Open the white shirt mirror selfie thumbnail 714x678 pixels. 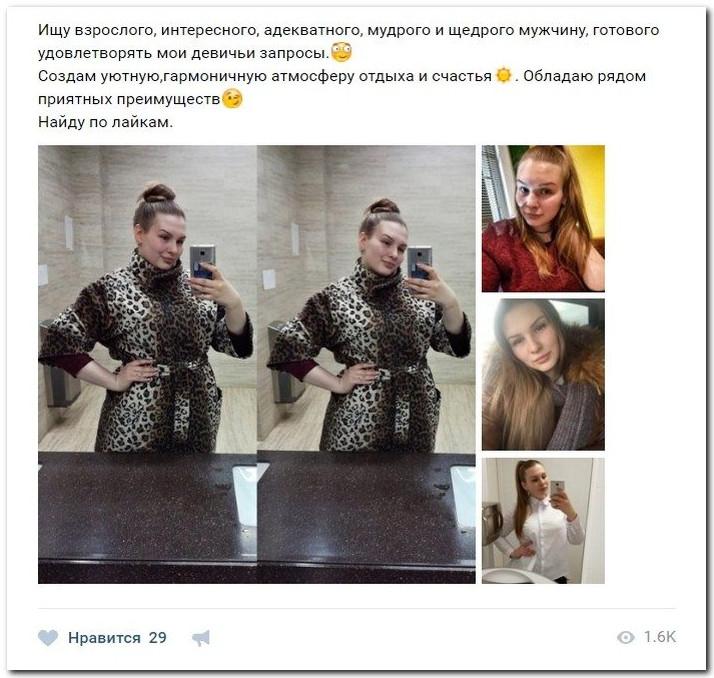coord(543,520)
